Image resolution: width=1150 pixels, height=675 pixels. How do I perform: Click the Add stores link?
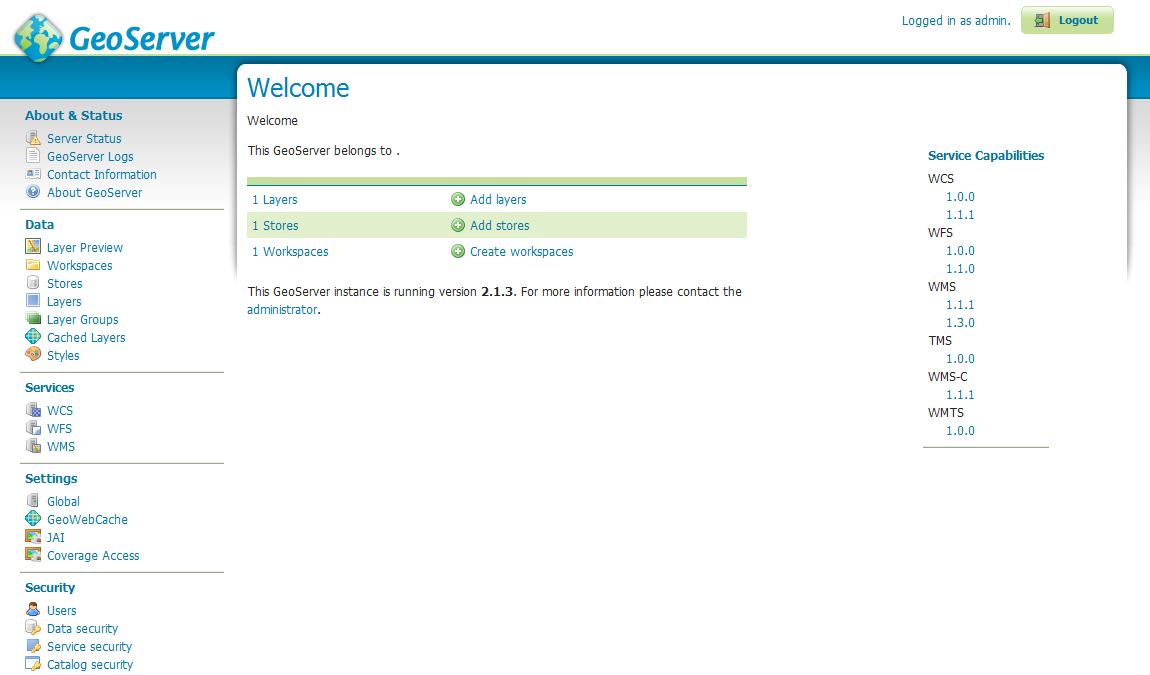tap(499, 225)
